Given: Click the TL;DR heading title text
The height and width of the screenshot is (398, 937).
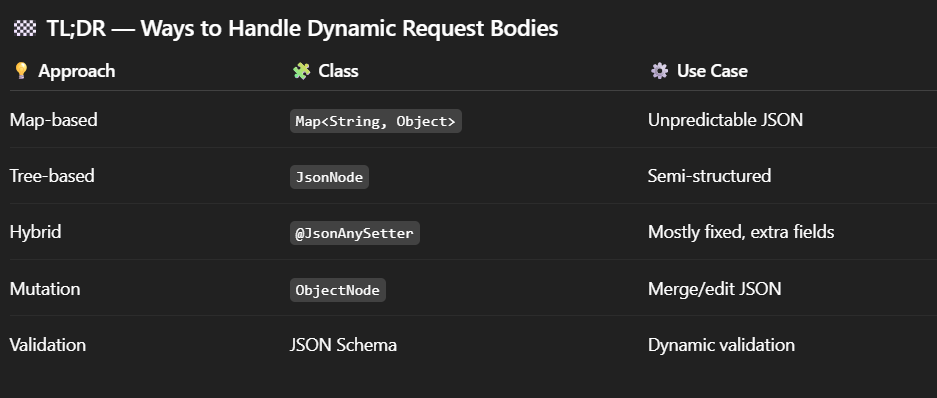Looking at the screenshot, I should [x=302, y=28].
